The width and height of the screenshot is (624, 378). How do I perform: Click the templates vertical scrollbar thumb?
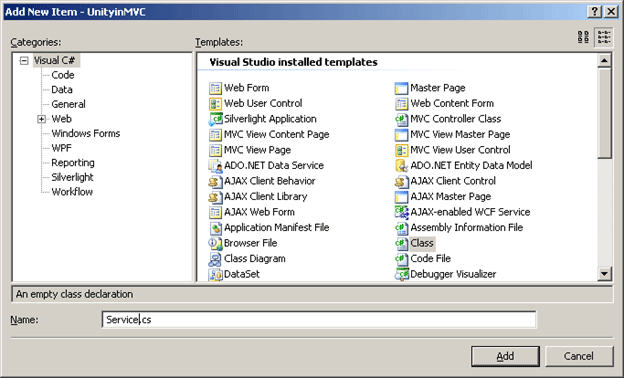[x=604, y=113]
